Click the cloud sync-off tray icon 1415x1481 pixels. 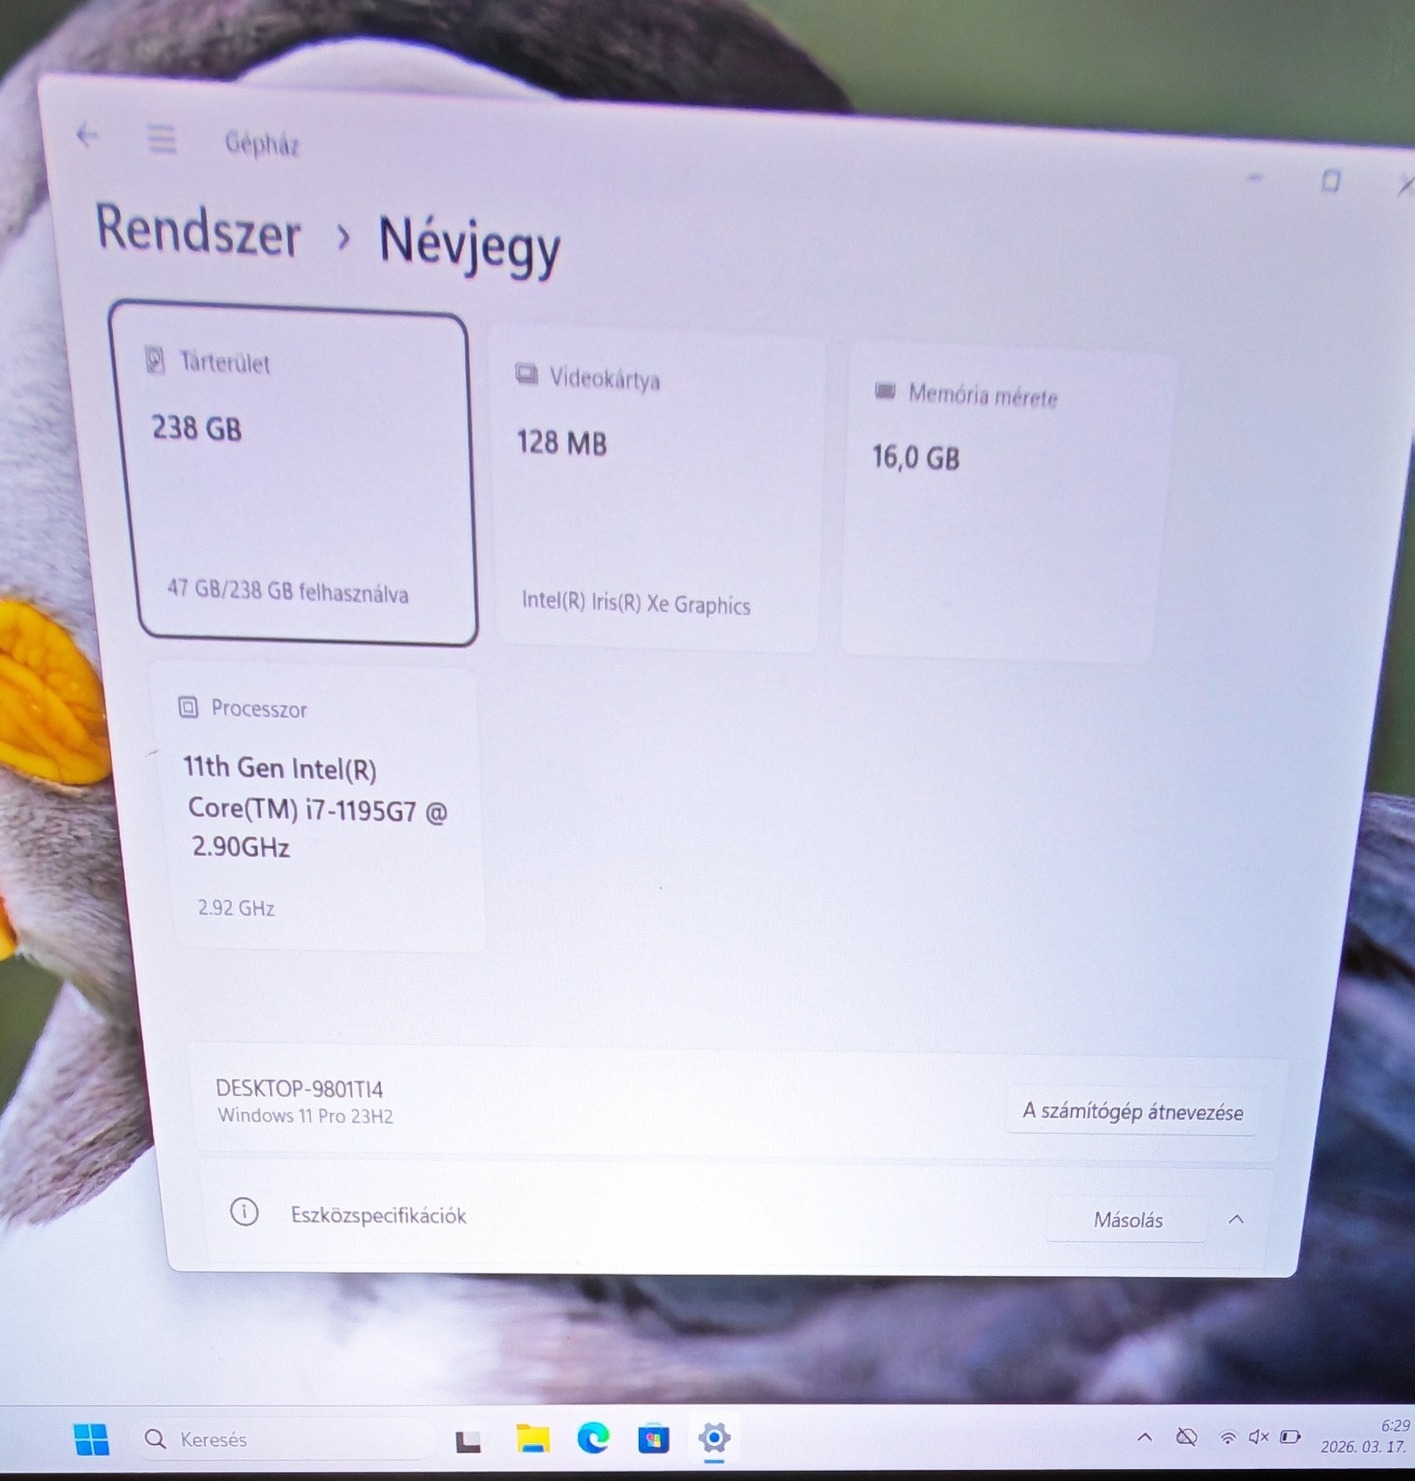coord(1187,1437)
